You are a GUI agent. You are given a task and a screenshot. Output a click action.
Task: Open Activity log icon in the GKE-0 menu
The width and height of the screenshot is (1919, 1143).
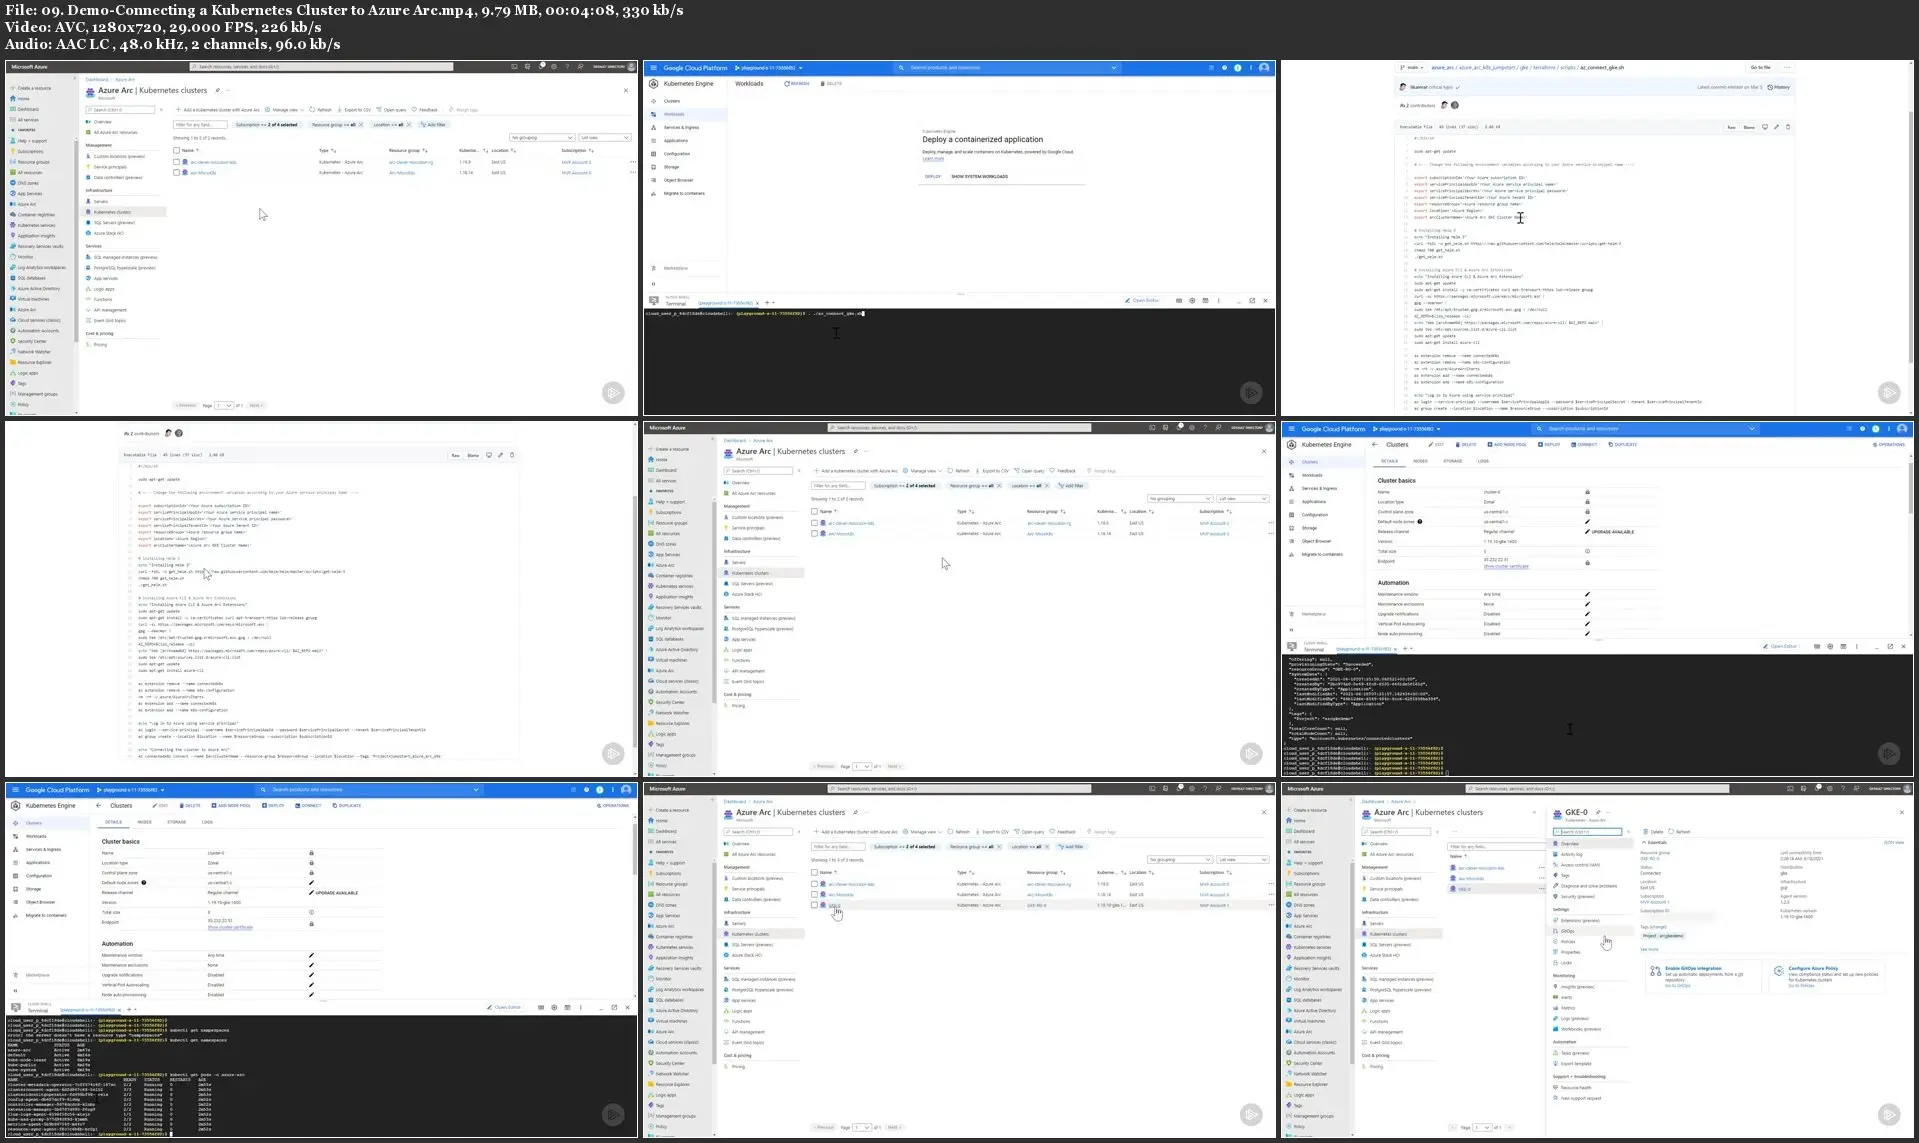(1556, 854)
